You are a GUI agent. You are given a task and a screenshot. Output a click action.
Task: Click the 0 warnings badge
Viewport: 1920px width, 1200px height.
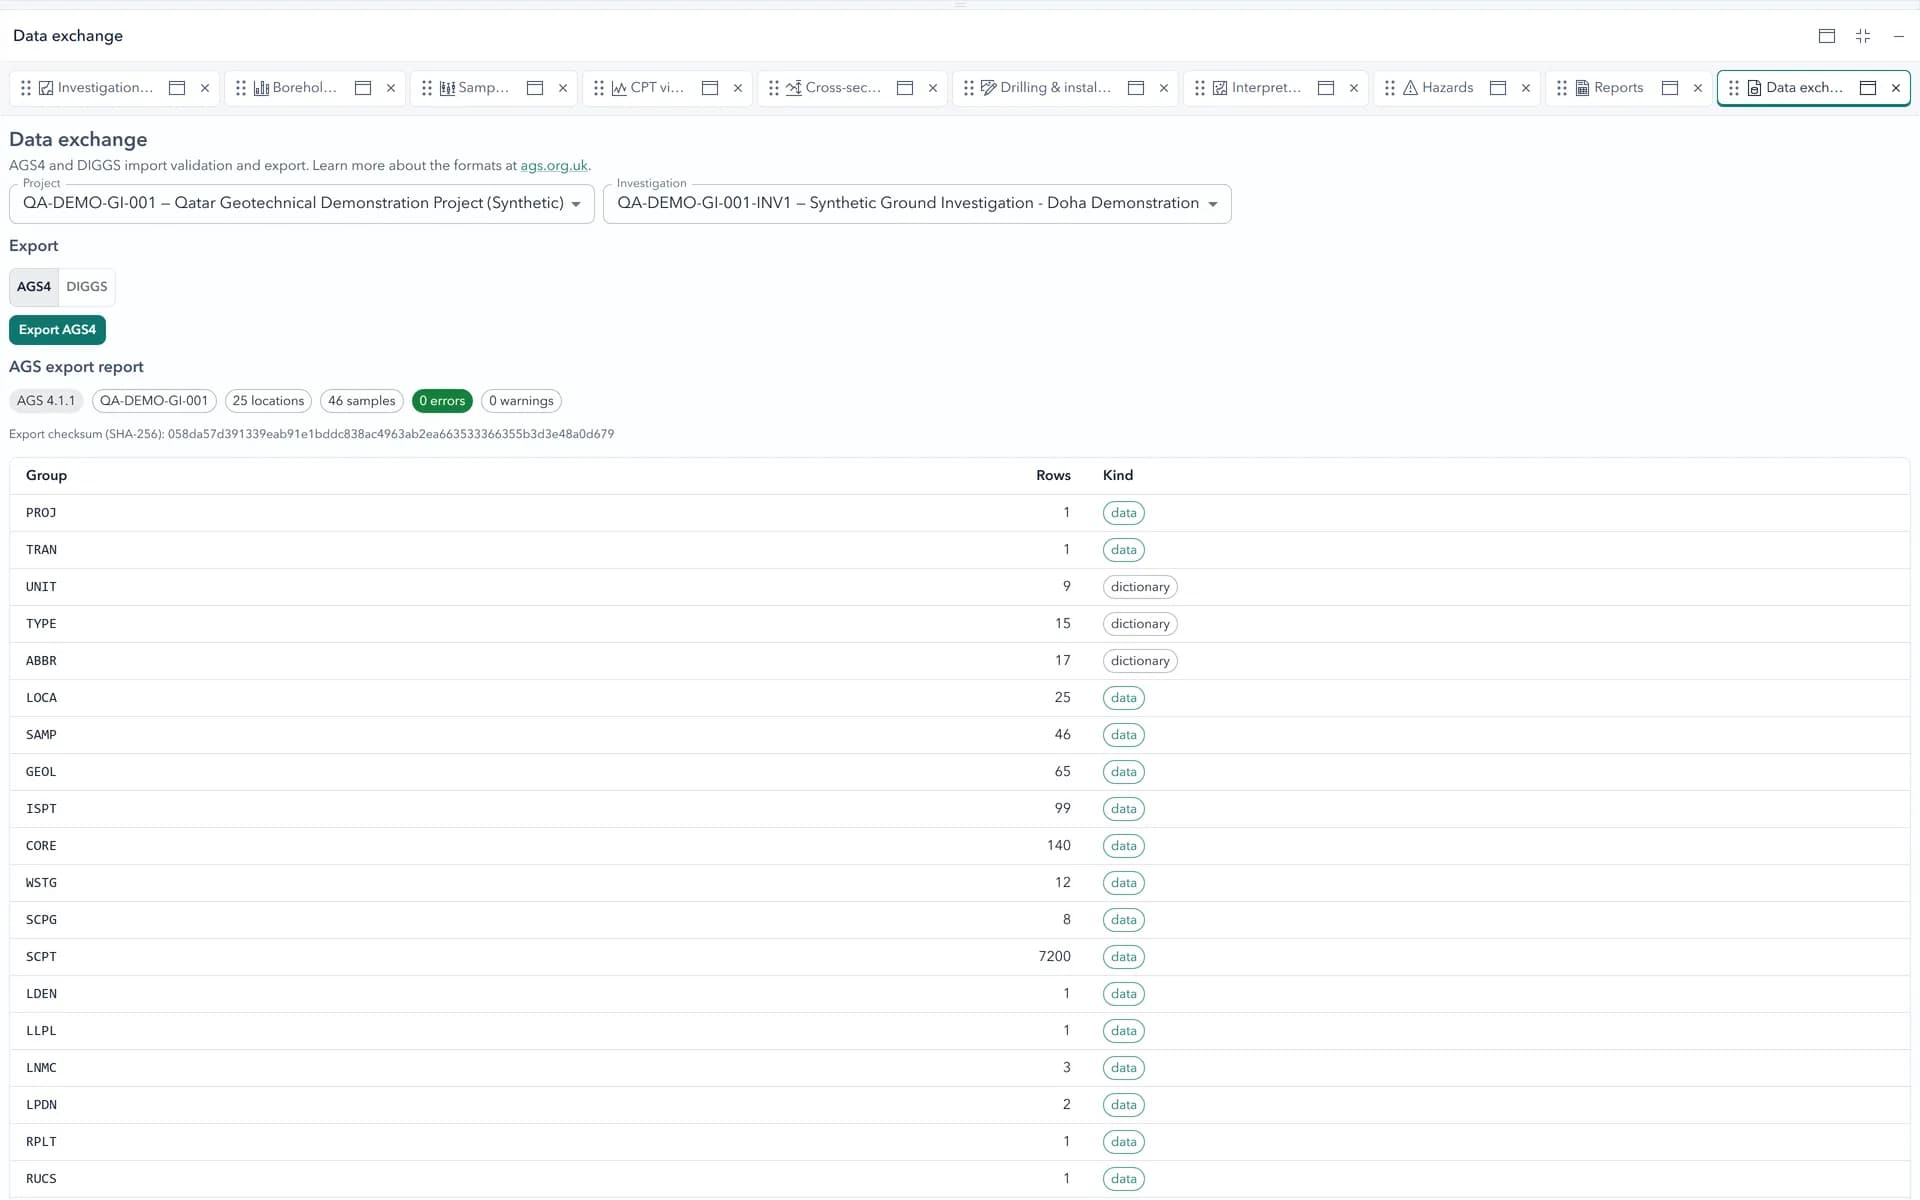click(521, 401)
